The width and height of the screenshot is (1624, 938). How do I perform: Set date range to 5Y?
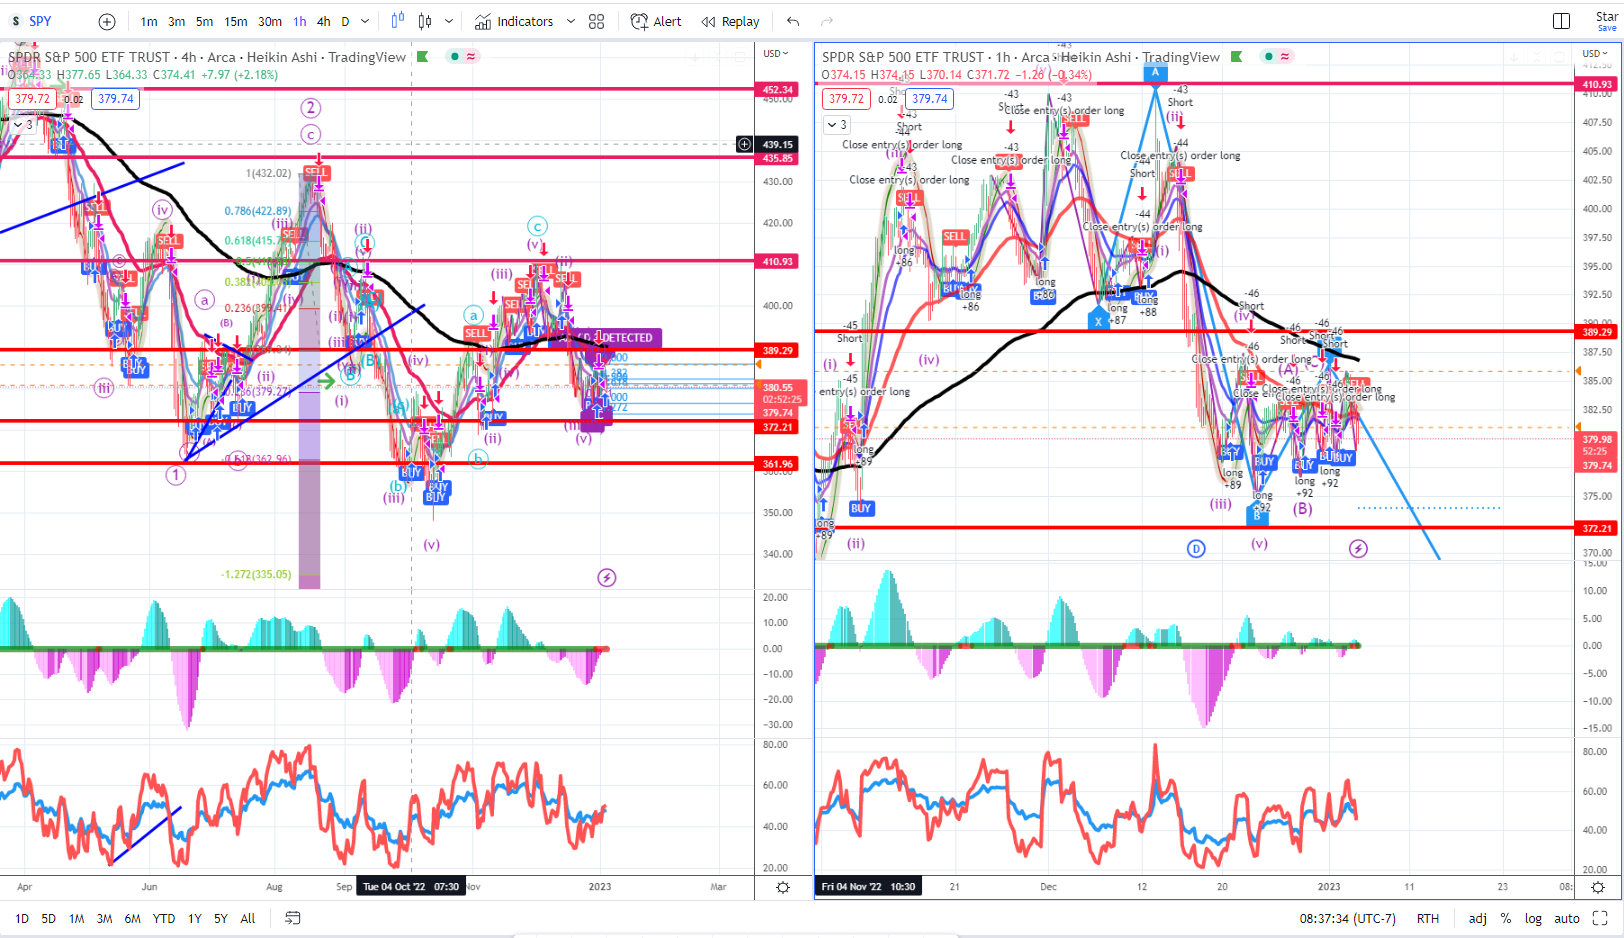[220, 918]
